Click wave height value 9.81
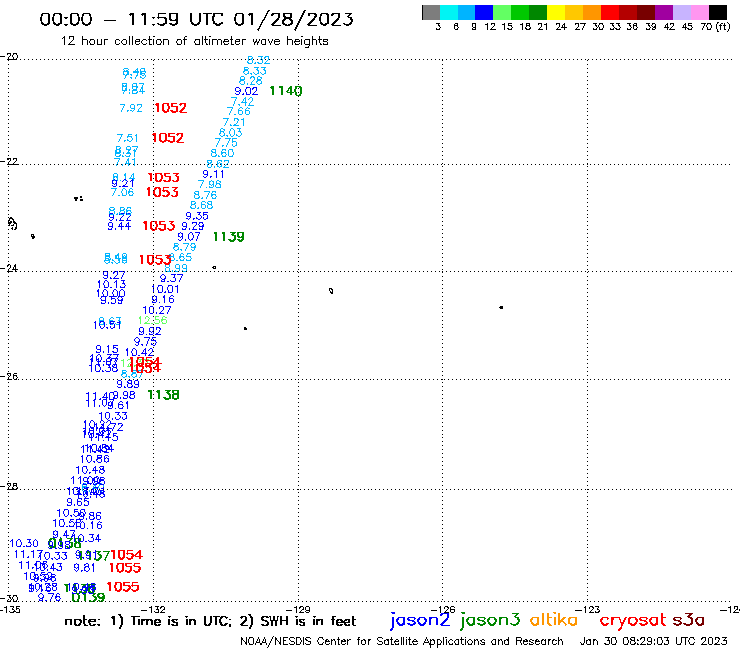 point(84,568)
